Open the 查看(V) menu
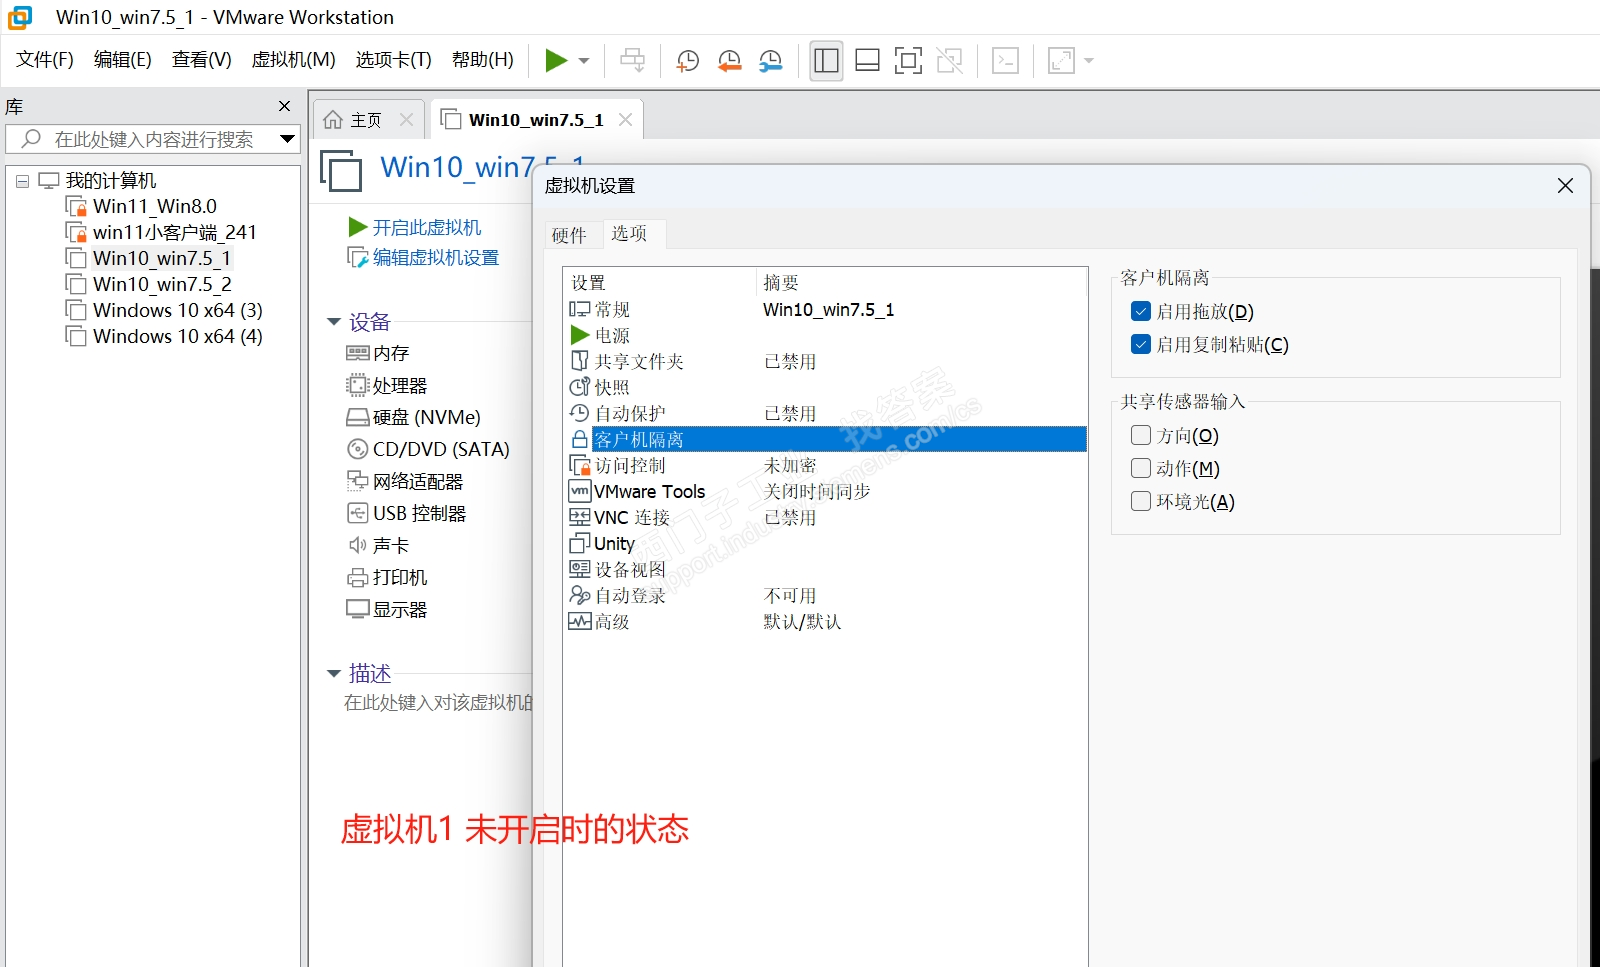Viewport: 1600px width, 967px height. coord(202,60)
